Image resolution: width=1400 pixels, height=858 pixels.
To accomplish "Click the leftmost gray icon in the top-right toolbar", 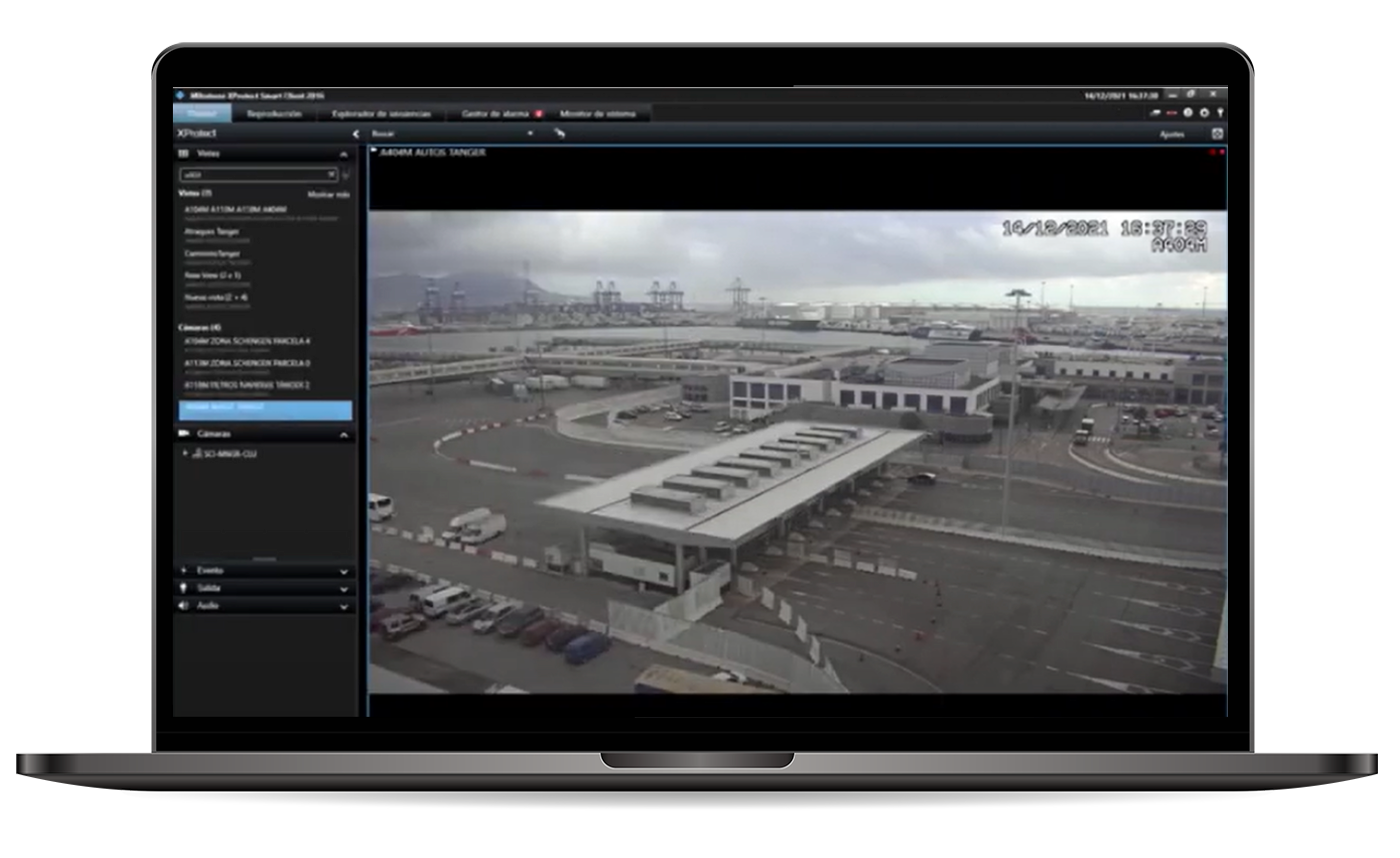I will click(x=1156, y=114).
